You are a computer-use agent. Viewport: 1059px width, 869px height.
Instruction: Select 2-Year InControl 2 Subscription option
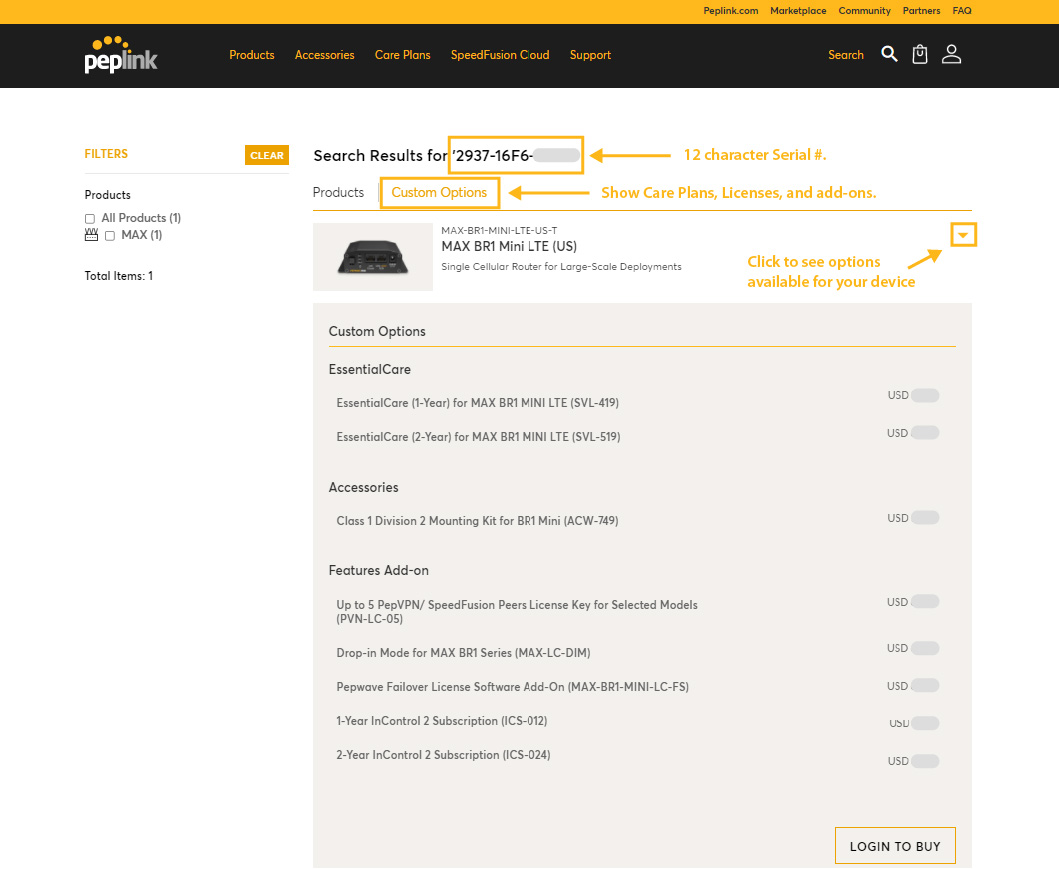(443, 755)
